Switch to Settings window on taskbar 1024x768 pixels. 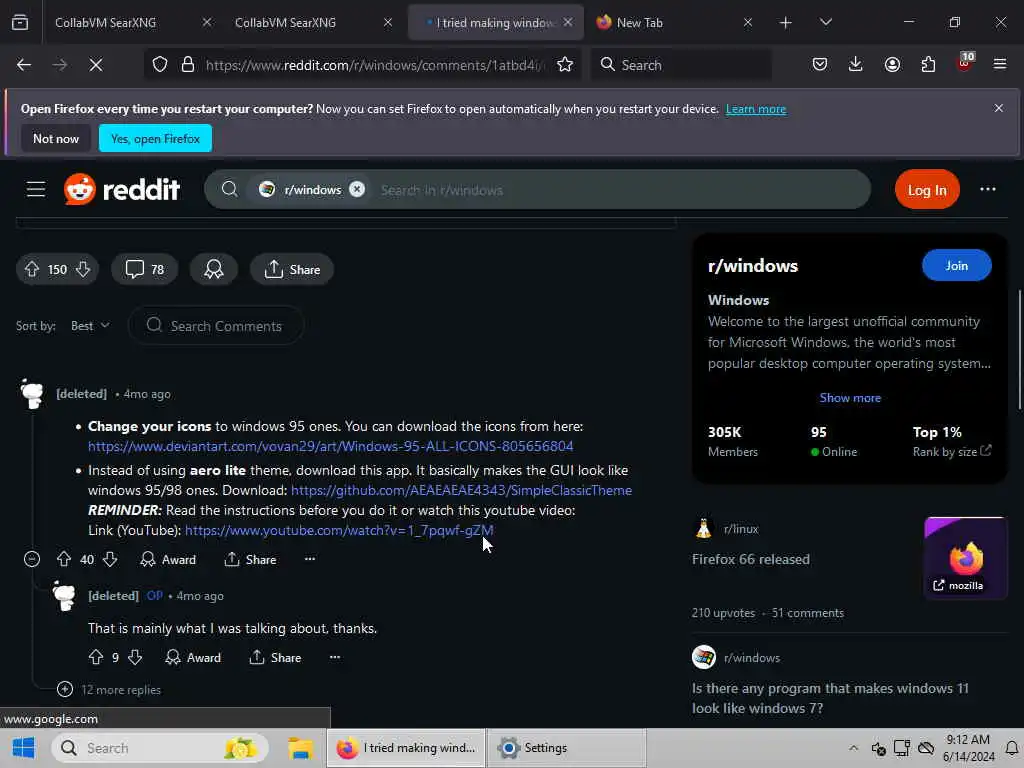click(566, 748)
